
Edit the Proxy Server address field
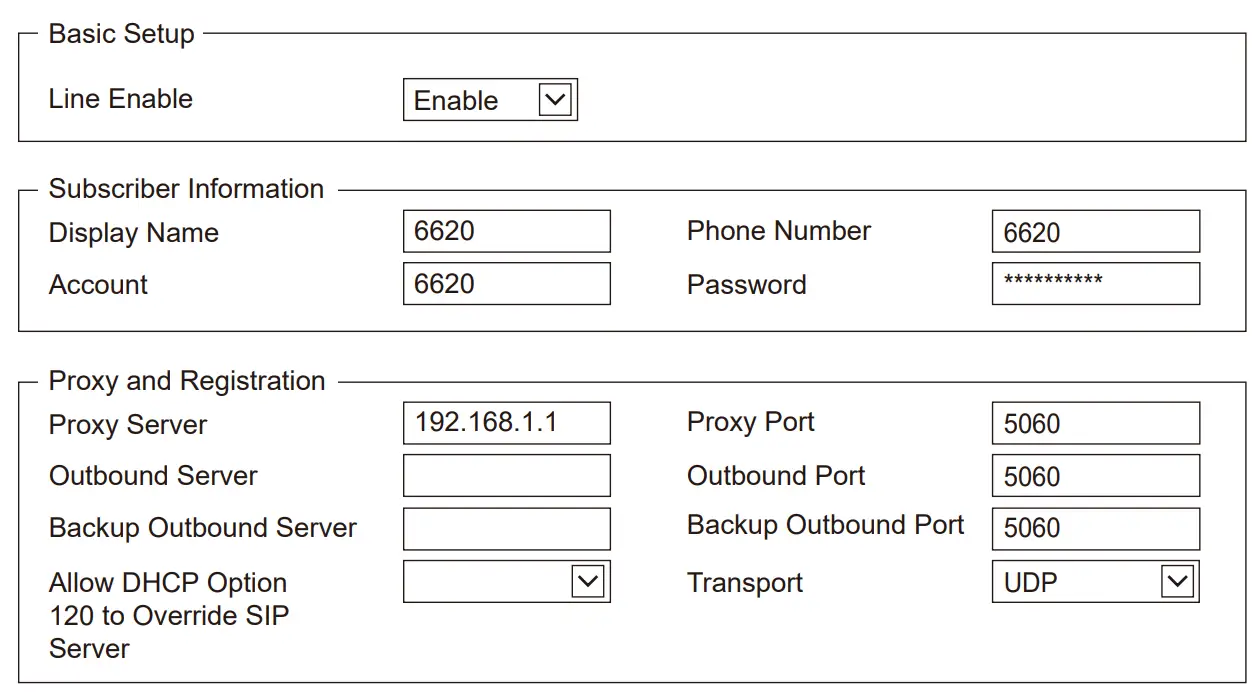click(506, 423)
